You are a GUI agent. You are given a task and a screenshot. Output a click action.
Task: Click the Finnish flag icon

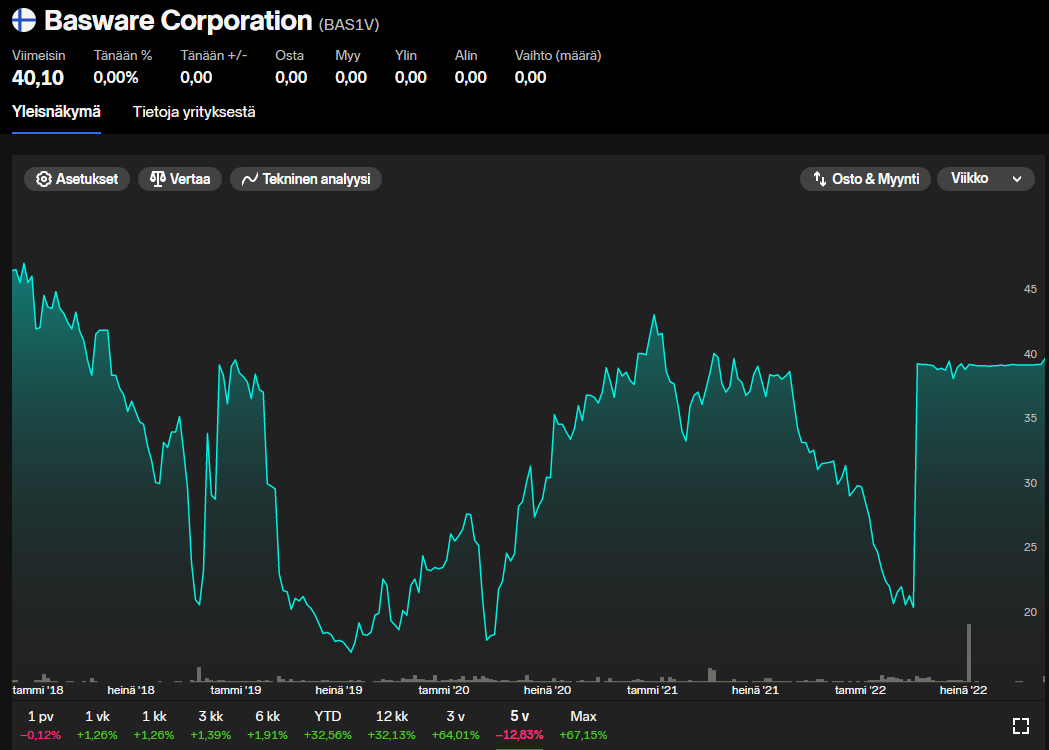click(24, 20)
